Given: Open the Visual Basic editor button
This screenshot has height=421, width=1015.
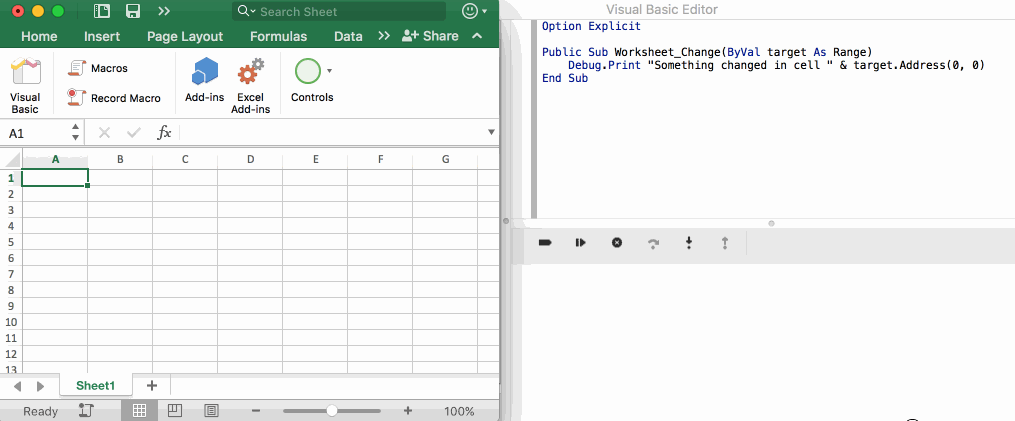Looking at the screenshot, I should (25, 85).
